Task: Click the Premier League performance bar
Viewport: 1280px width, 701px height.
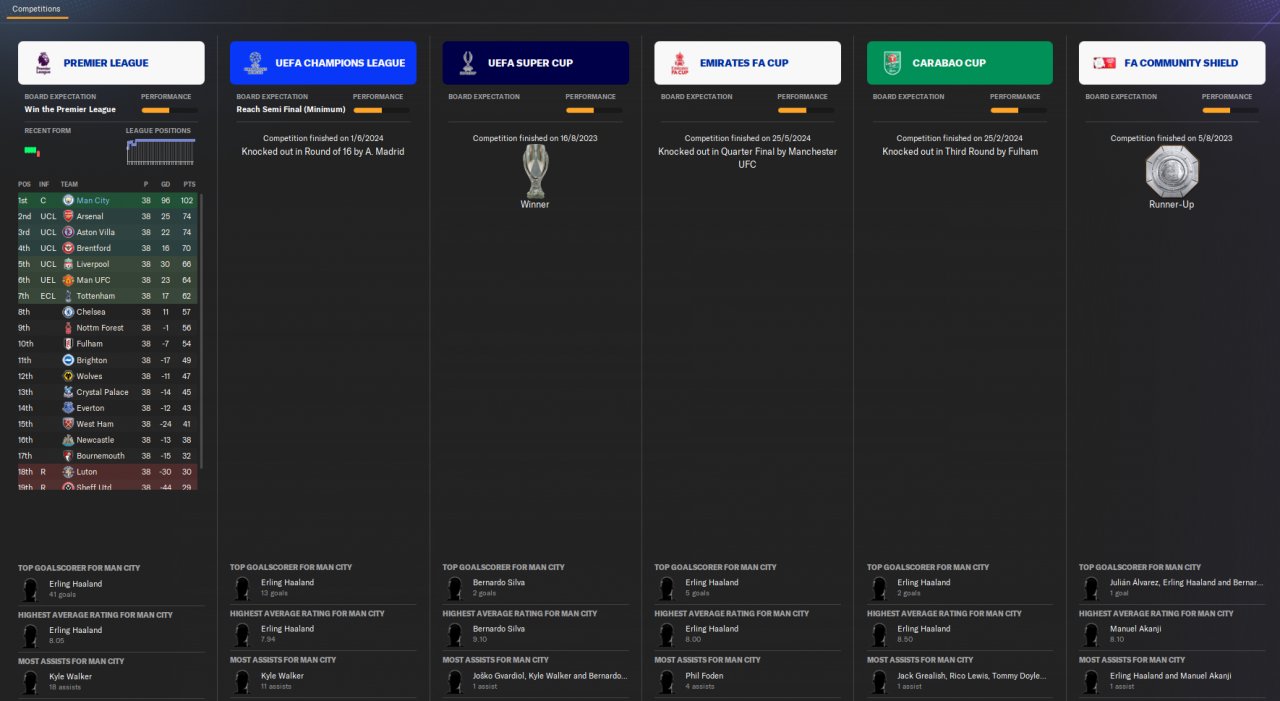Action: coord(169,110)
